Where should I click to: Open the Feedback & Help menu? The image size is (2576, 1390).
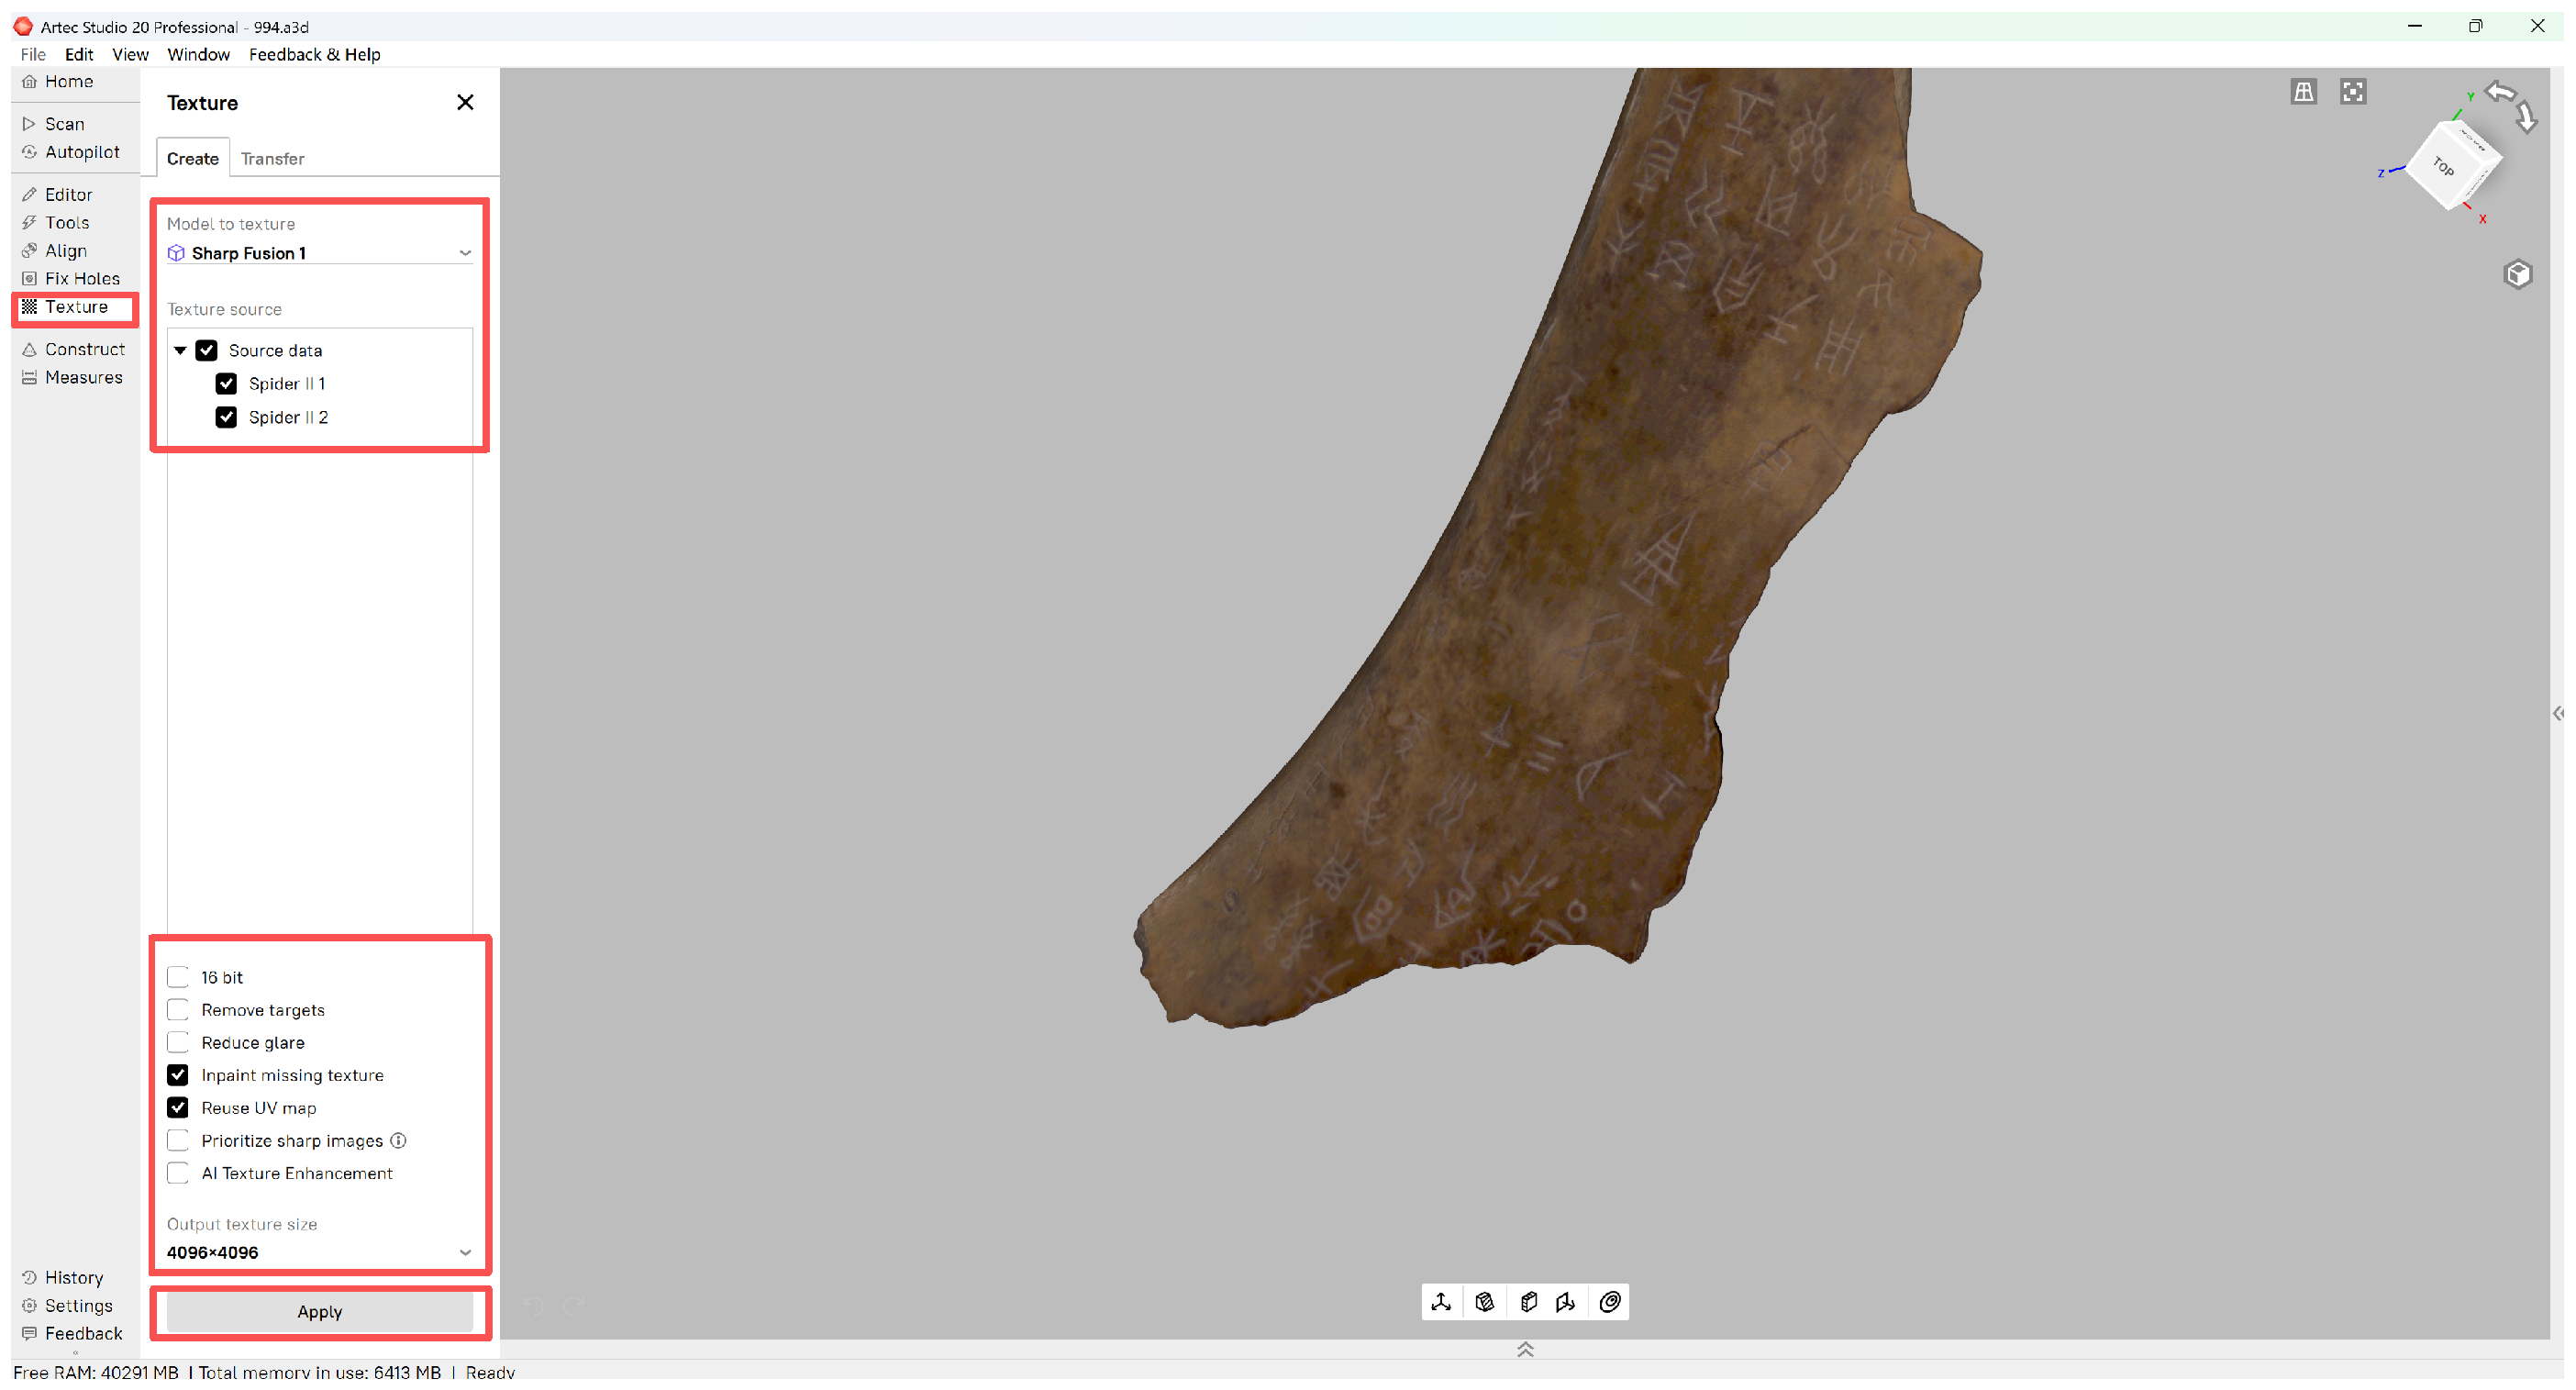[314, 55]
